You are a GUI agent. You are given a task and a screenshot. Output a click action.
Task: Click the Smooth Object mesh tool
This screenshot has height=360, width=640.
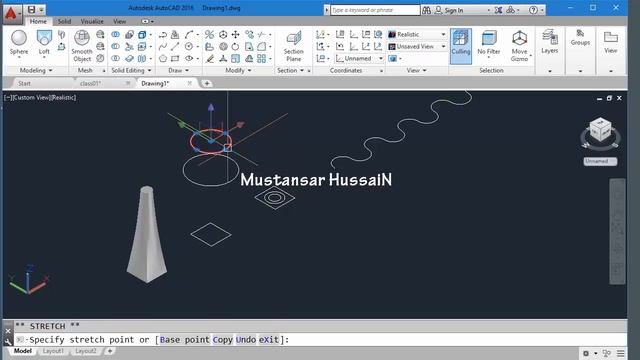(82, 46)
